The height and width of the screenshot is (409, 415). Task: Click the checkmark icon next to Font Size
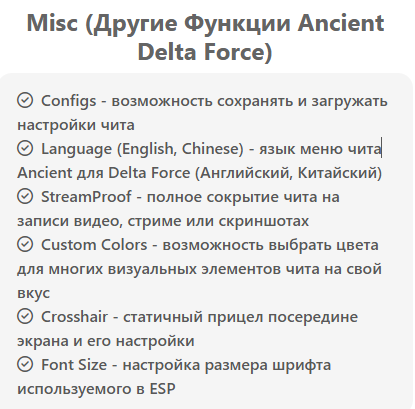pyautogui.click(x=25, y=364)
